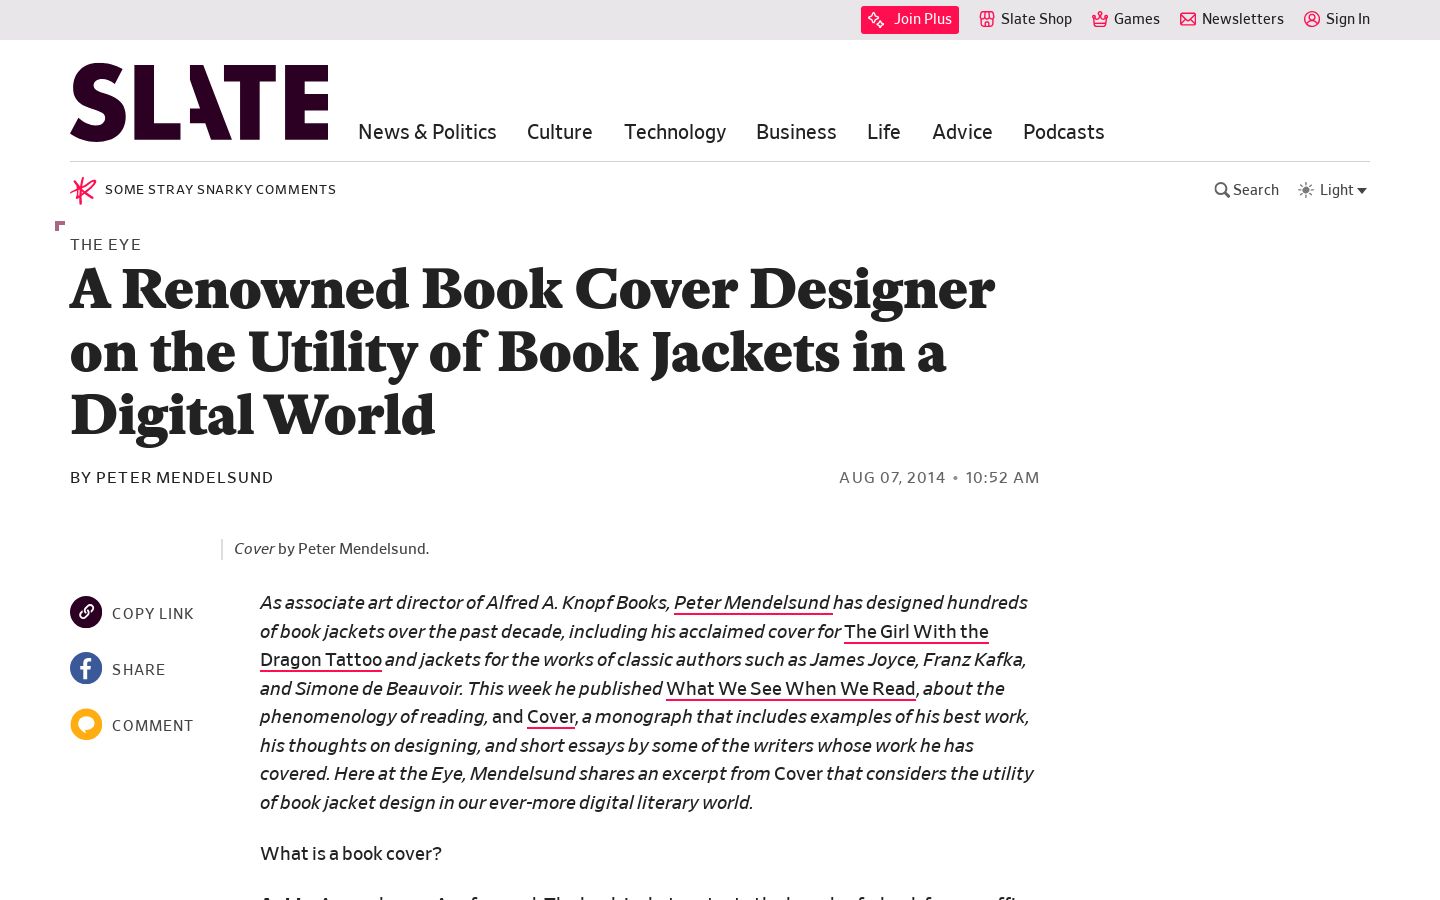Viewport: 1440px width, 900px height.
Task: Click the magnifying glass search icon
Action: click(1222, 190)
